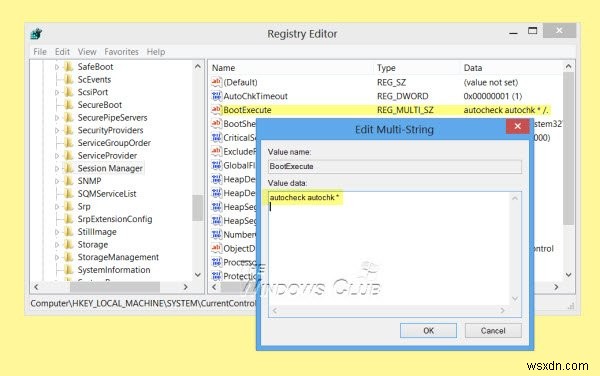Confirm with the OK button
The image size is (600, 376).
point(428,330)
